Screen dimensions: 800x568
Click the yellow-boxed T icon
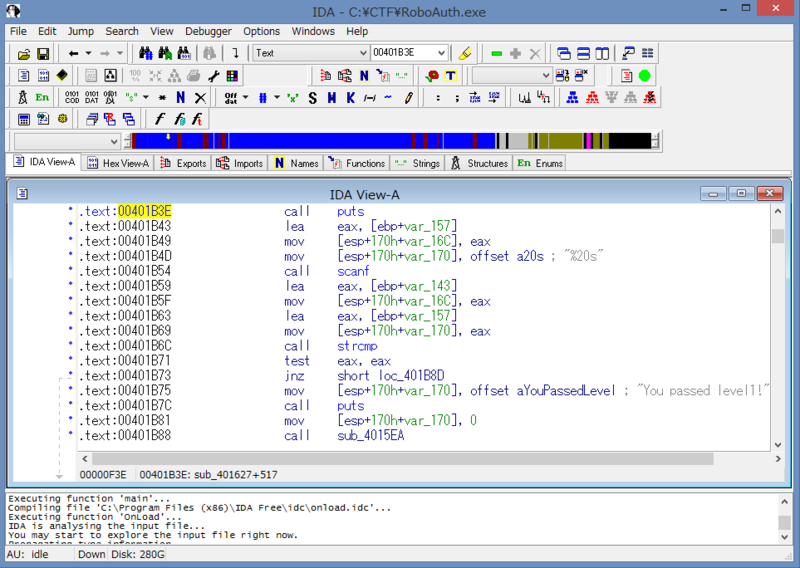click(x=451, y=76)
